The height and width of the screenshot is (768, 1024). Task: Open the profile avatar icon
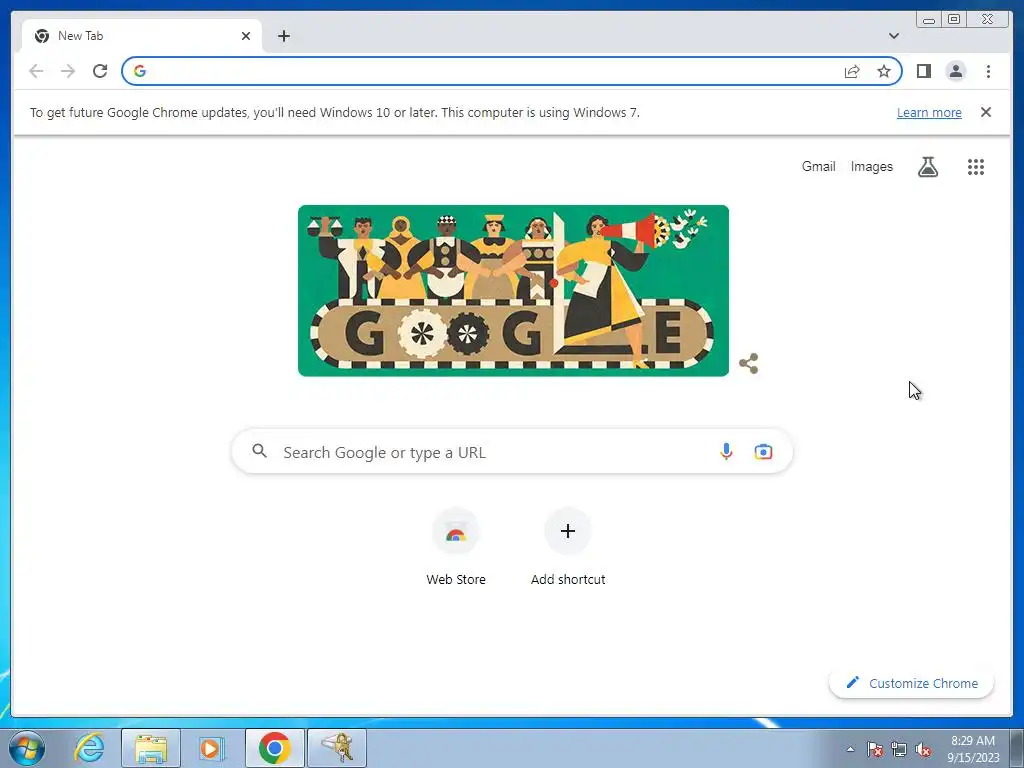click(955, 71)
